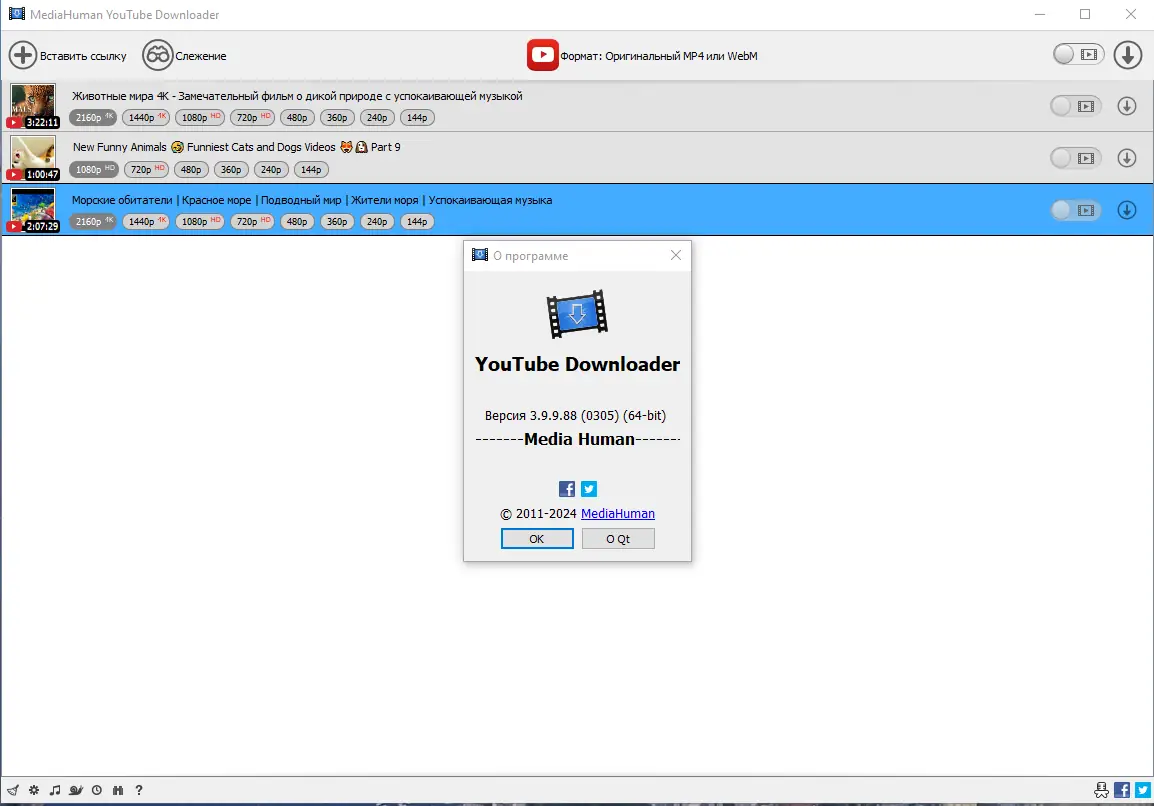Screen dimensions: 1154x806
Task: Open help via the question mark icon
Action: (138, 791)
